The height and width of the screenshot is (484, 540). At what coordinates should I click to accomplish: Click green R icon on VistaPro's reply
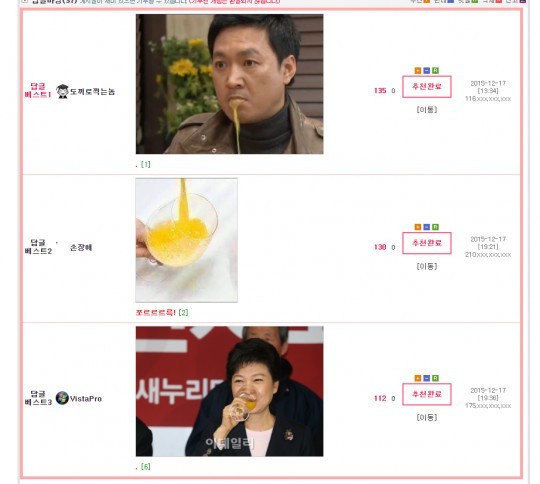(x=435, y=378)
